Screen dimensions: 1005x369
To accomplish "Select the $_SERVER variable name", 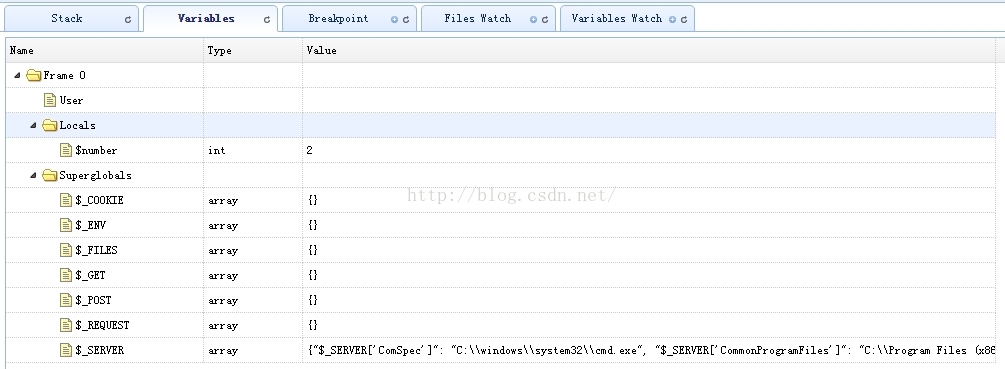I will (x=99, y=350).
